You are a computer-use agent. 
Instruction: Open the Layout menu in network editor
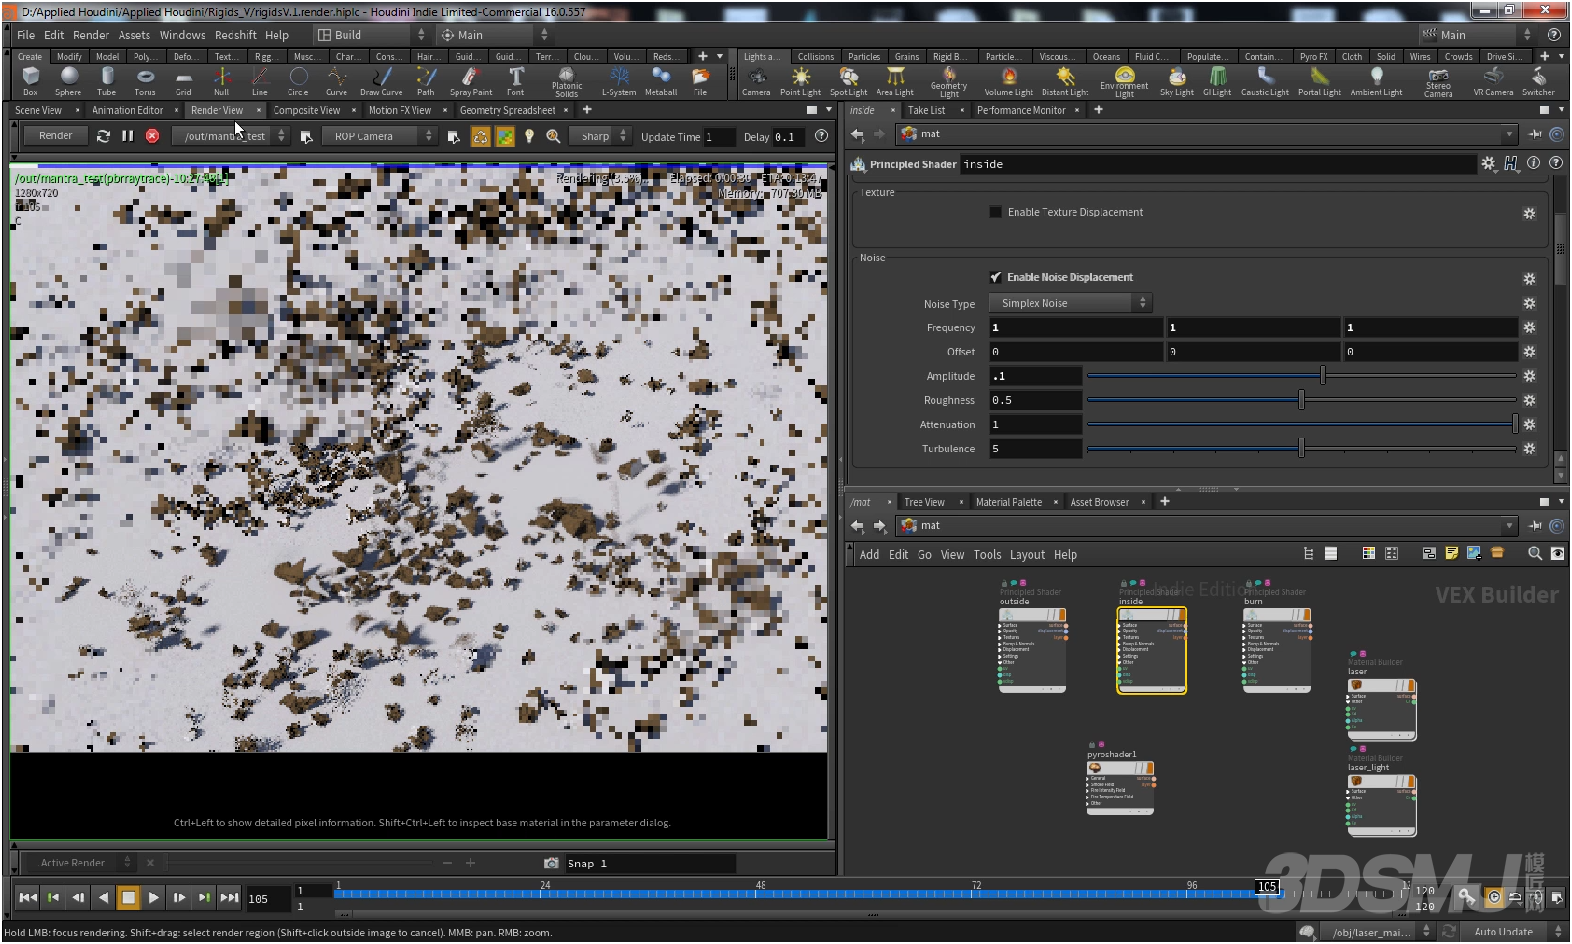pyautogui.click(x=1027, y=555)
